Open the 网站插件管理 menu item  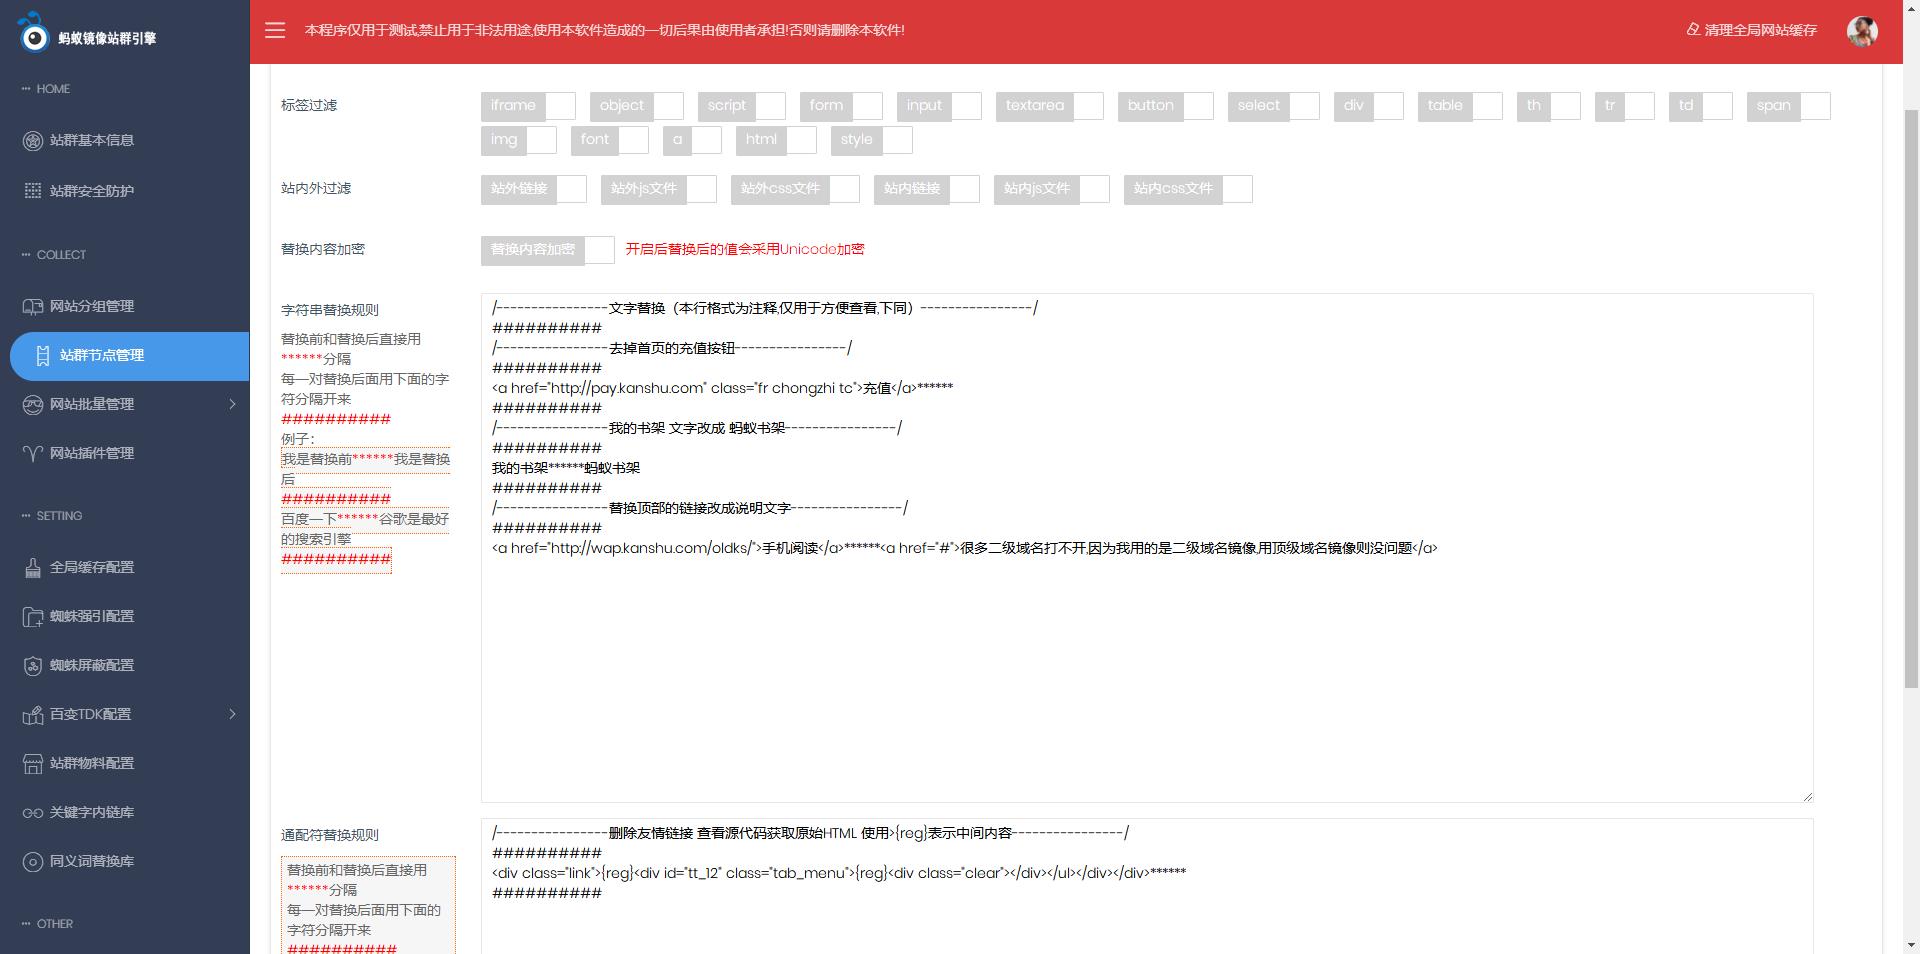tap(92, 454)
